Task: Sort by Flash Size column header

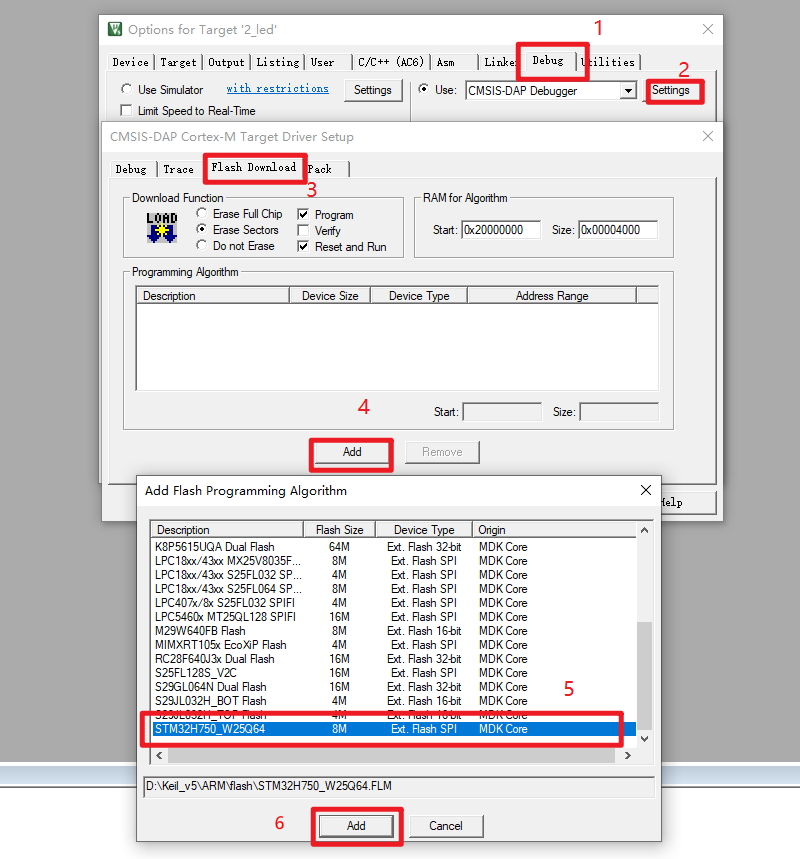Action: (340, 530)
